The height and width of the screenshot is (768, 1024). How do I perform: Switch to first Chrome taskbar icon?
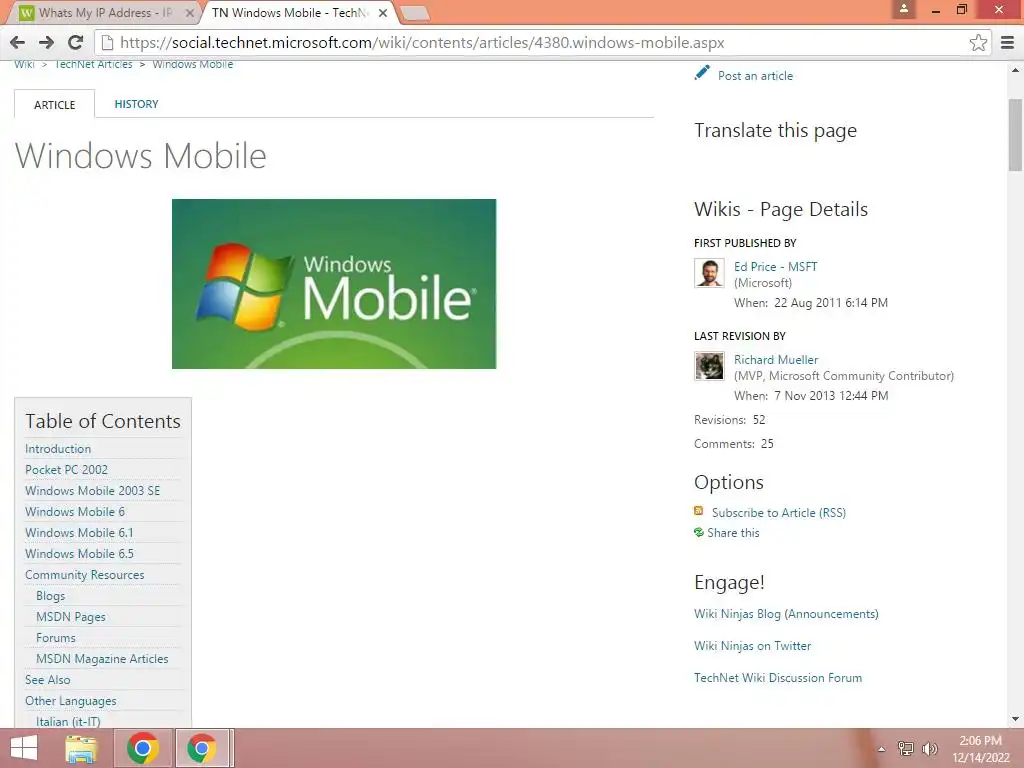(143, 748)
